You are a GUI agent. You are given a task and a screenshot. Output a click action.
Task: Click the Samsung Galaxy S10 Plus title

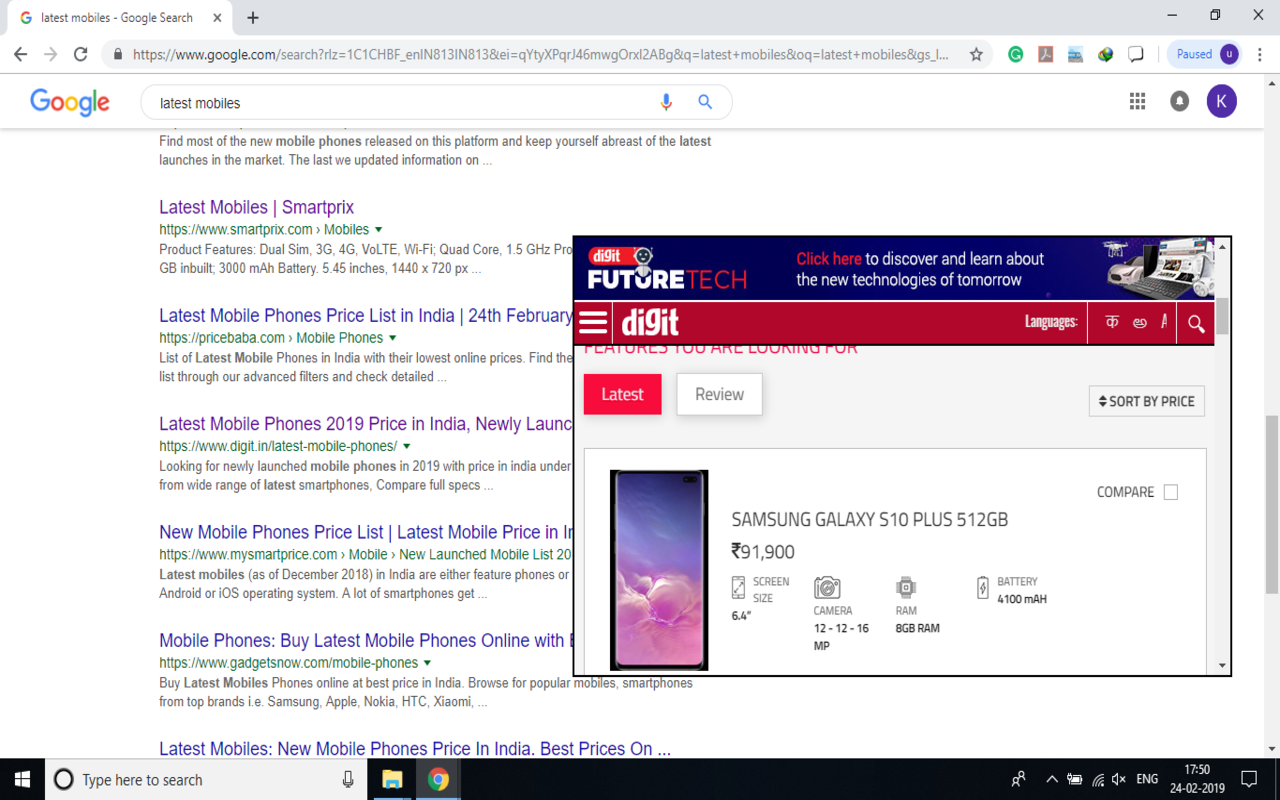point(870,520)
